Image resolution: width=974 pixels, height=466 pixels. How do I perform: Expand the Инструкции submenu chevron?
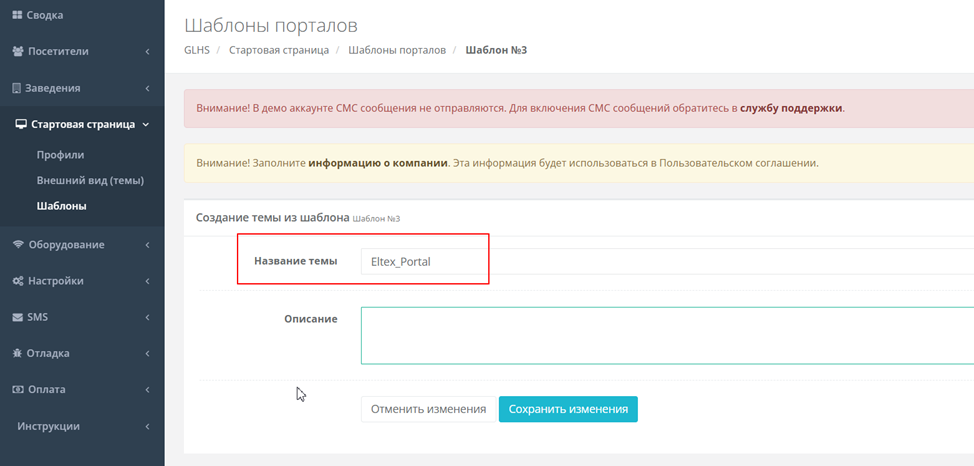[147, 427]
